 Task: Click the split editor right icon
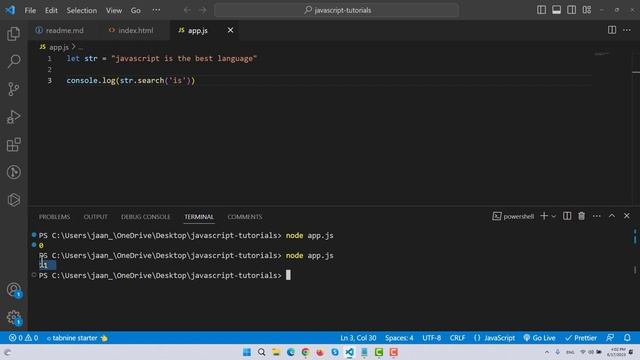click(x=612, y=30)
